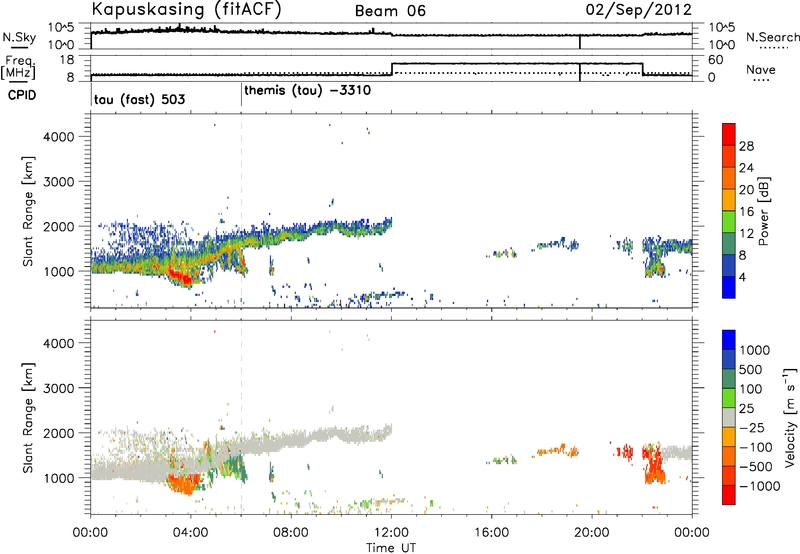This screenshot has height=554, width=800.
Task: Click the 'CPID' label
Action: [x=22, y=95]
